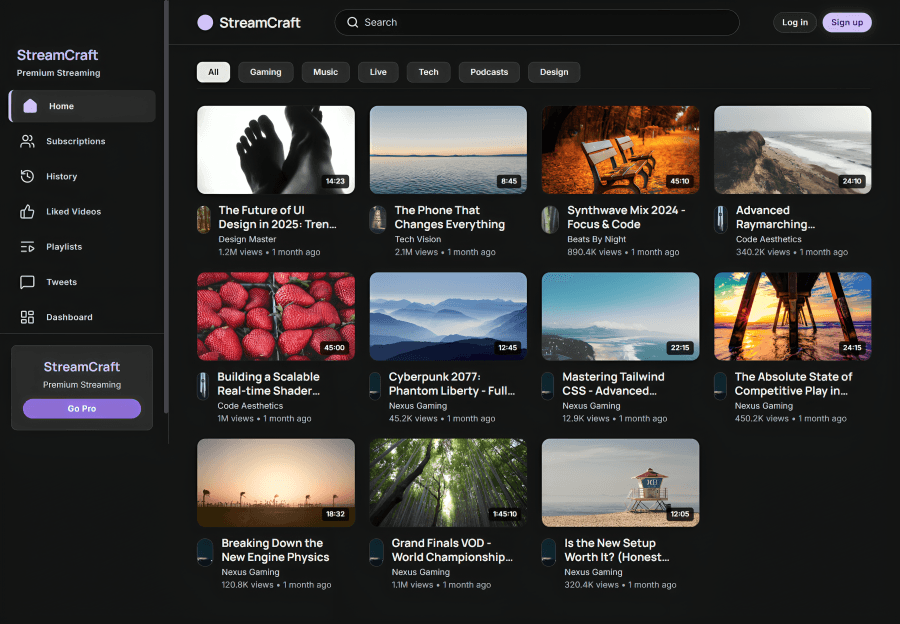The width and height of the screenshot is (900, 624).
Task: Open avatar beside Breaking Down the New Engine
Action: [205, 552]
